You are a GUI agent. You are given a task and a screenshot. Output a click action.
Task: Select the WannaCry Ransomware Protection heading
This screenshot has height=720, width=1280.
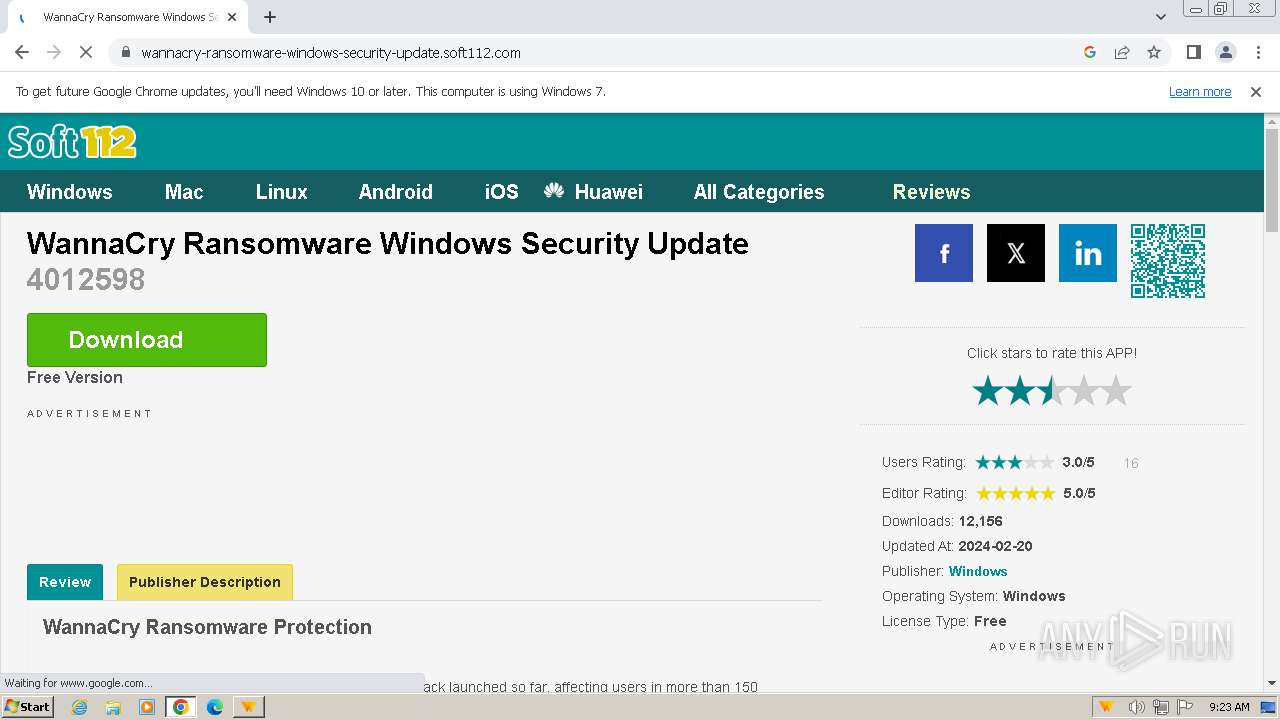click(207, 627)
